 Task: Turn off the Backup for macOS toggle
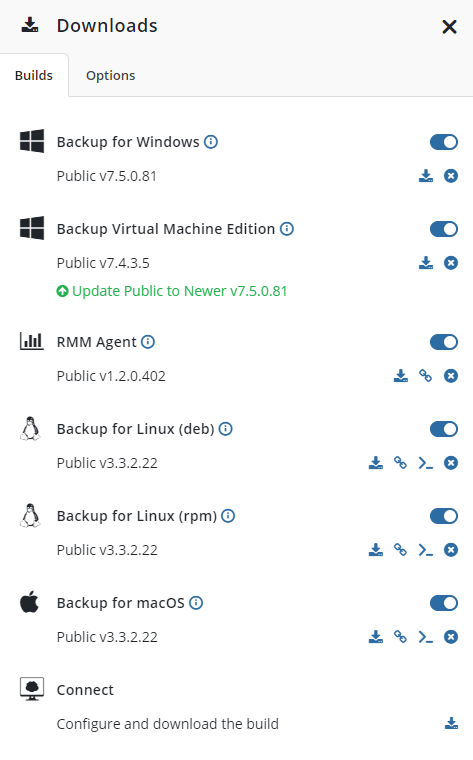click(x=443, y=603)
